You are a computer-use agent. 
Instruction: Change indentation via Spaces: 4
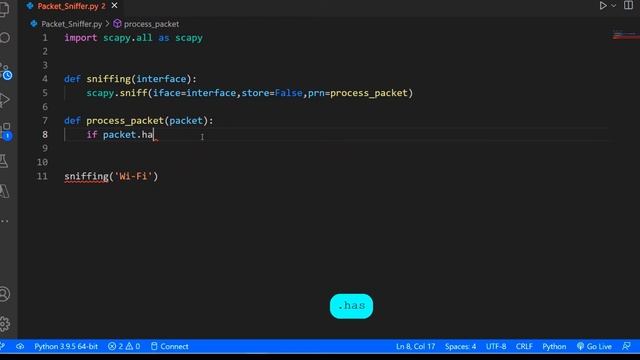(x=460, y=347)
